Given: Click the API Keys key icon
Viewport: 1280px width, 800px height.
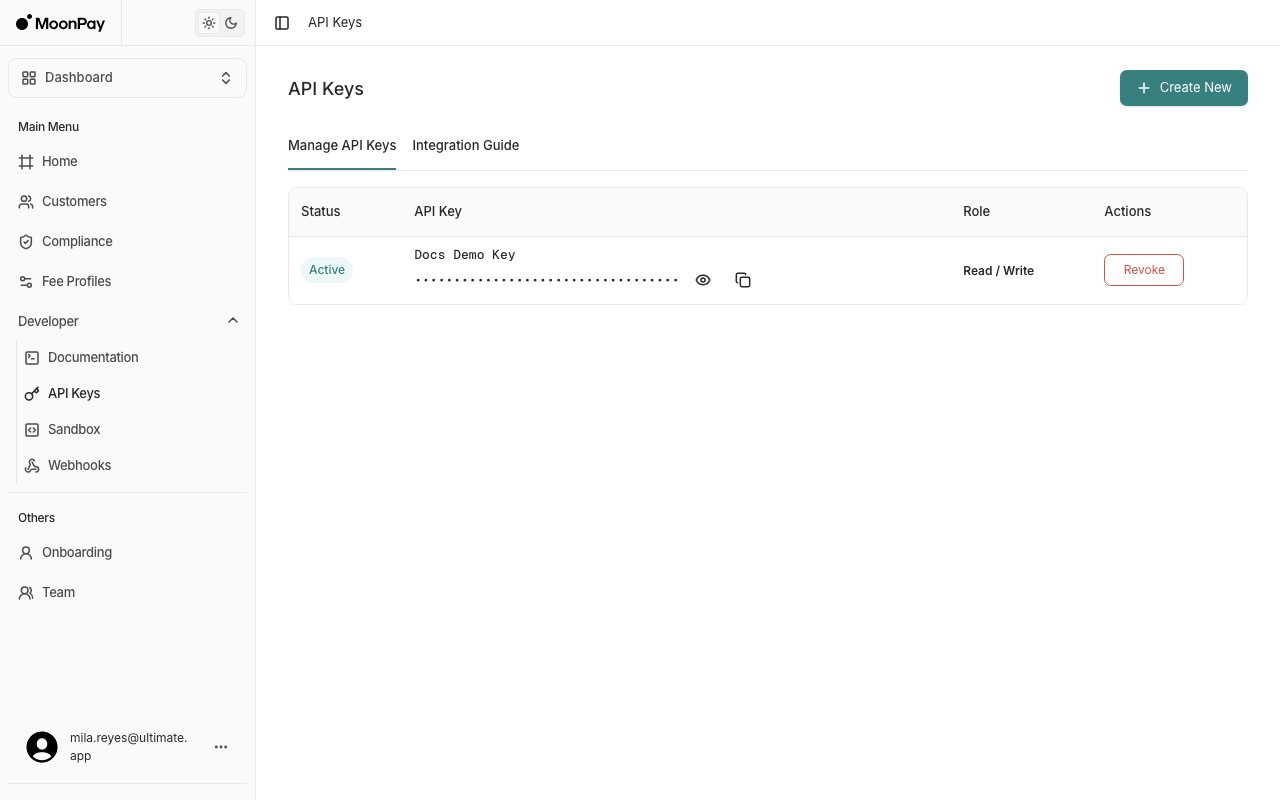Looking at the screenshot, I should (x=32, y=393).
